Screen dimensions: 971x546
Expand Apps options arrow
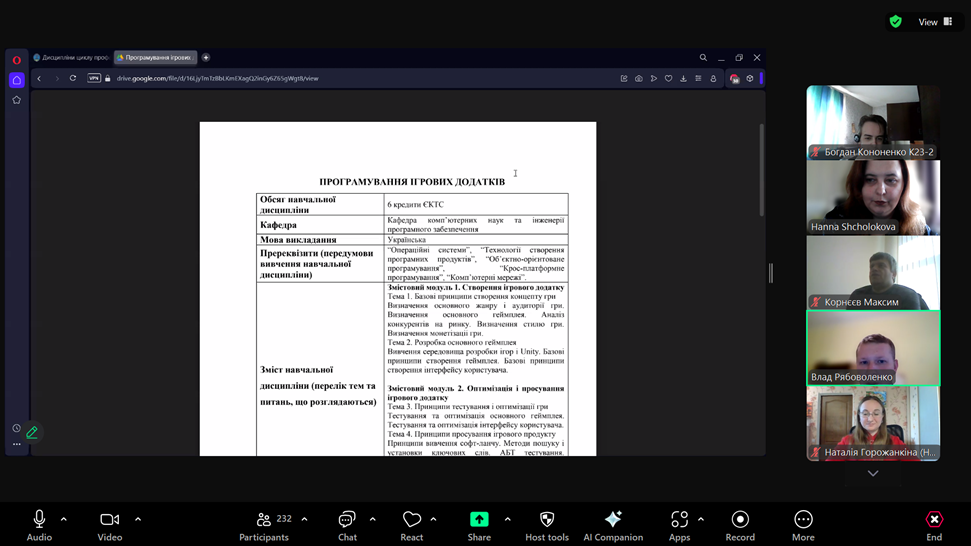701,519
